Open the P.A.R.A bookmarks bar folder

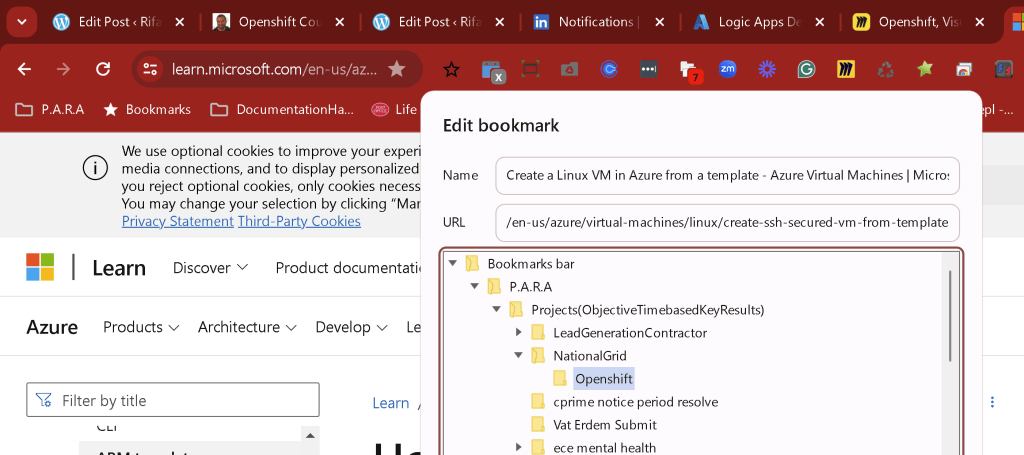(50, 110)
